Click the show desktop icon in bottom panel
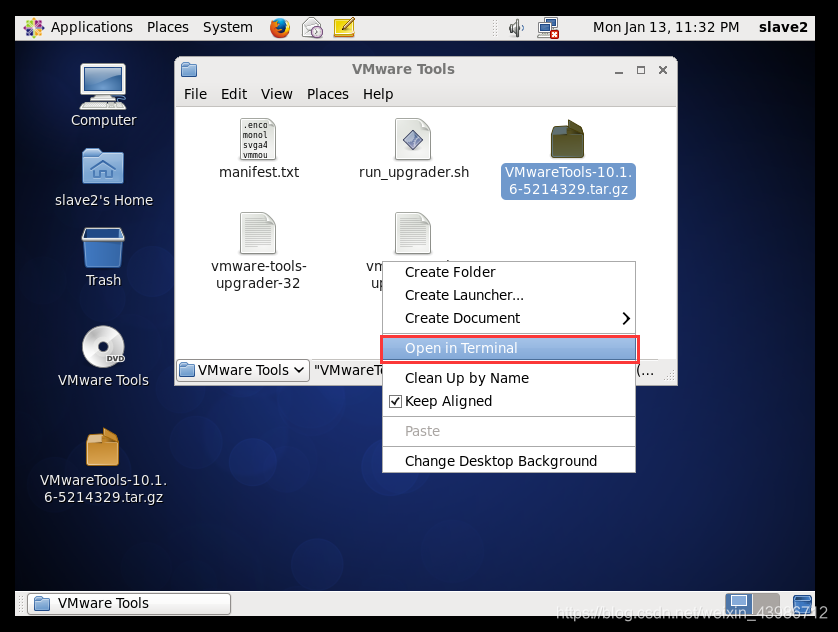This screenshot has width=838, height=632. [802, 604]
